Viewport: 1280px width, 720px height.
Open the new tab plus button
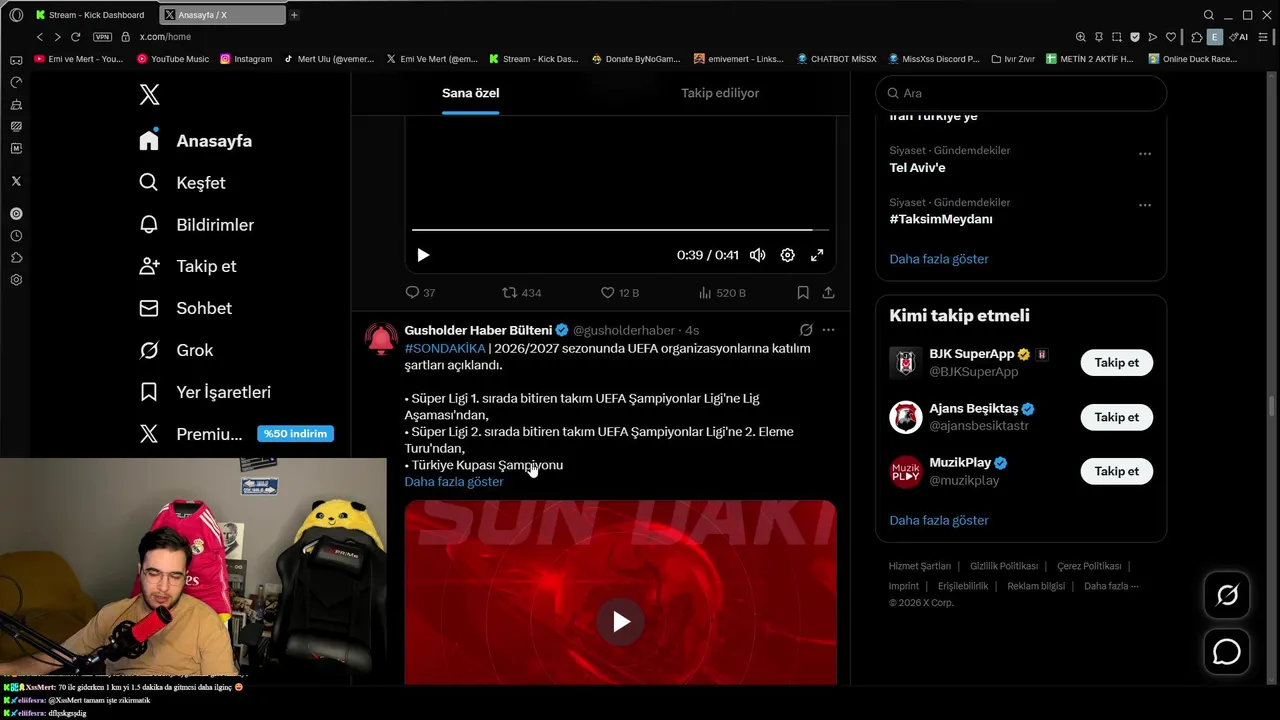[294, 15]
